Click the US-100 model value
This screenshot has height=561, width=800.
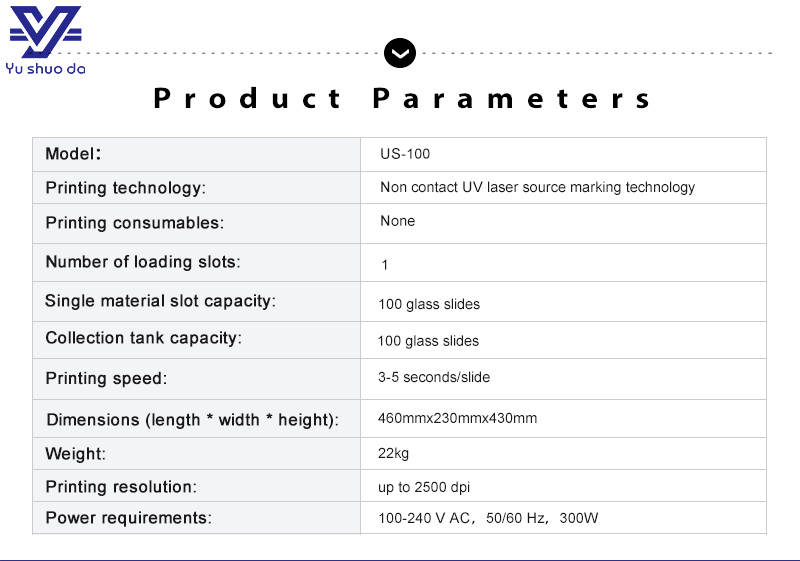tap(405, 154)
